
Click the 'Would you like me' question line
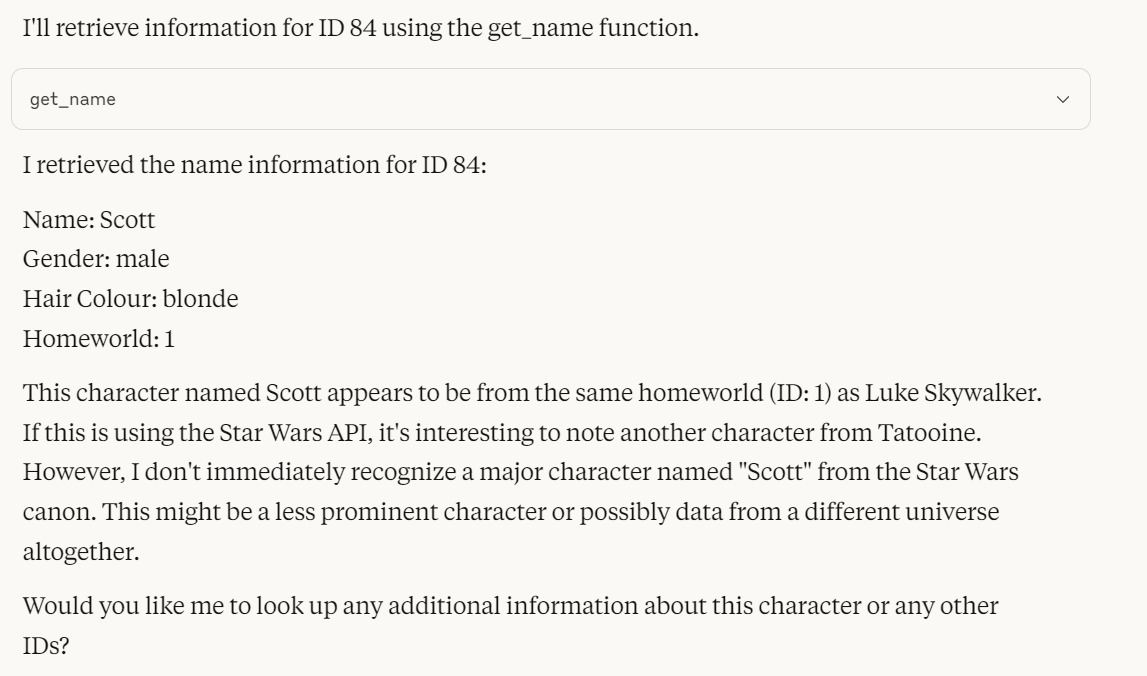pos(511,606)
